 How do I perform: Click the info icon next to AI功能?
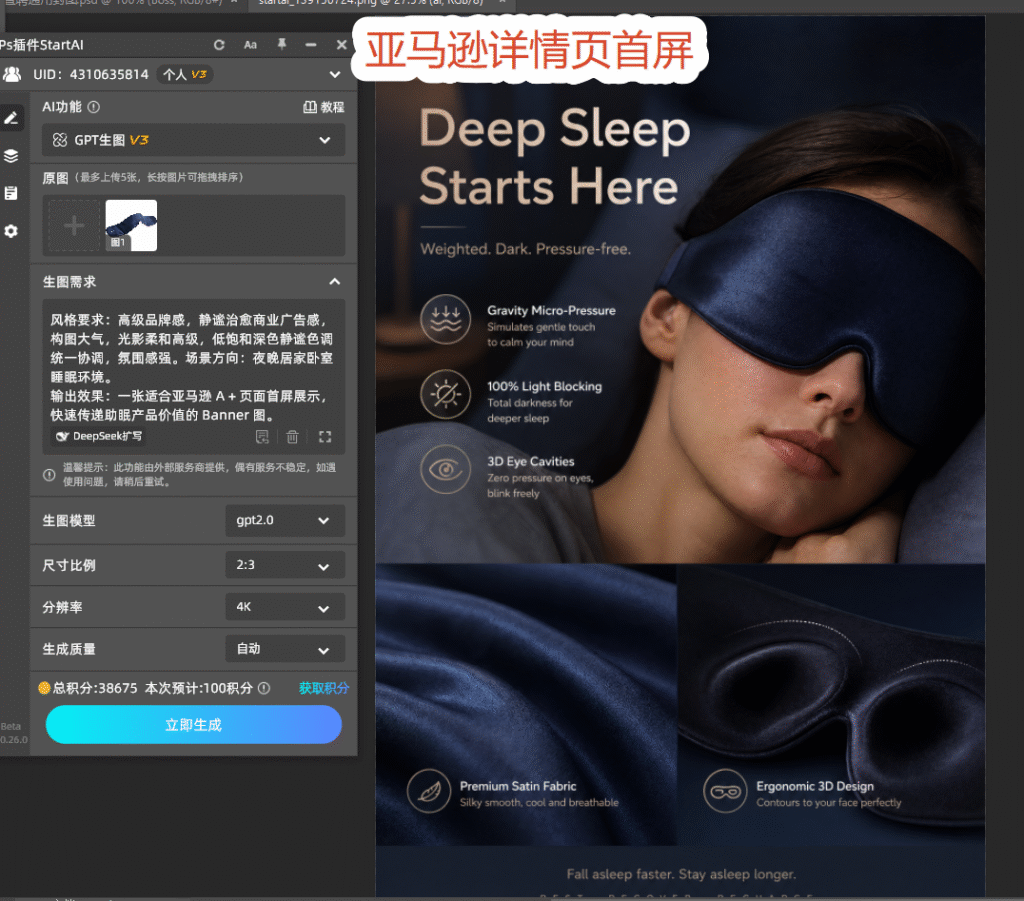click(94, 107)
